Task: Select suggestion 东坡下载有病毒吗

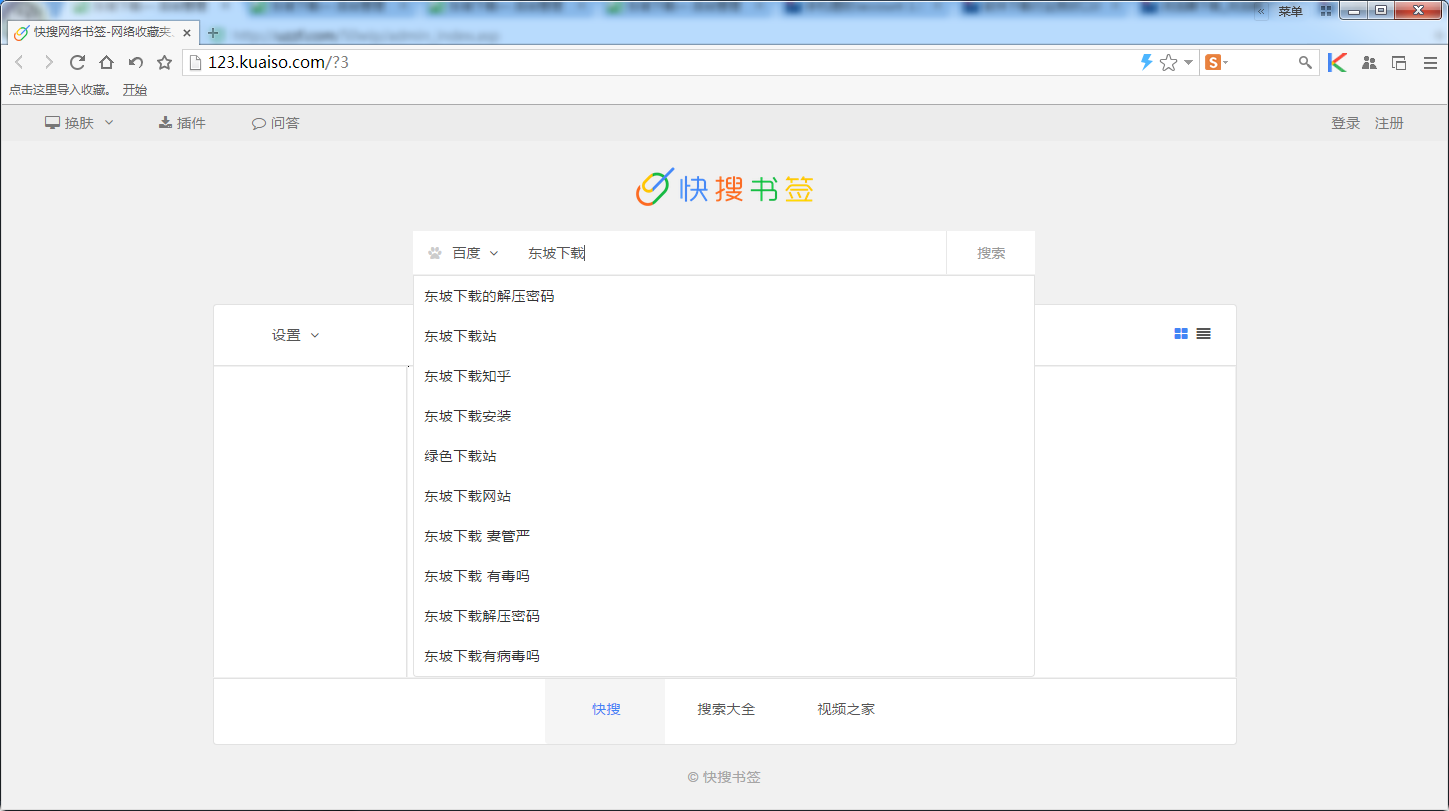Action: (x=724, y=656)
